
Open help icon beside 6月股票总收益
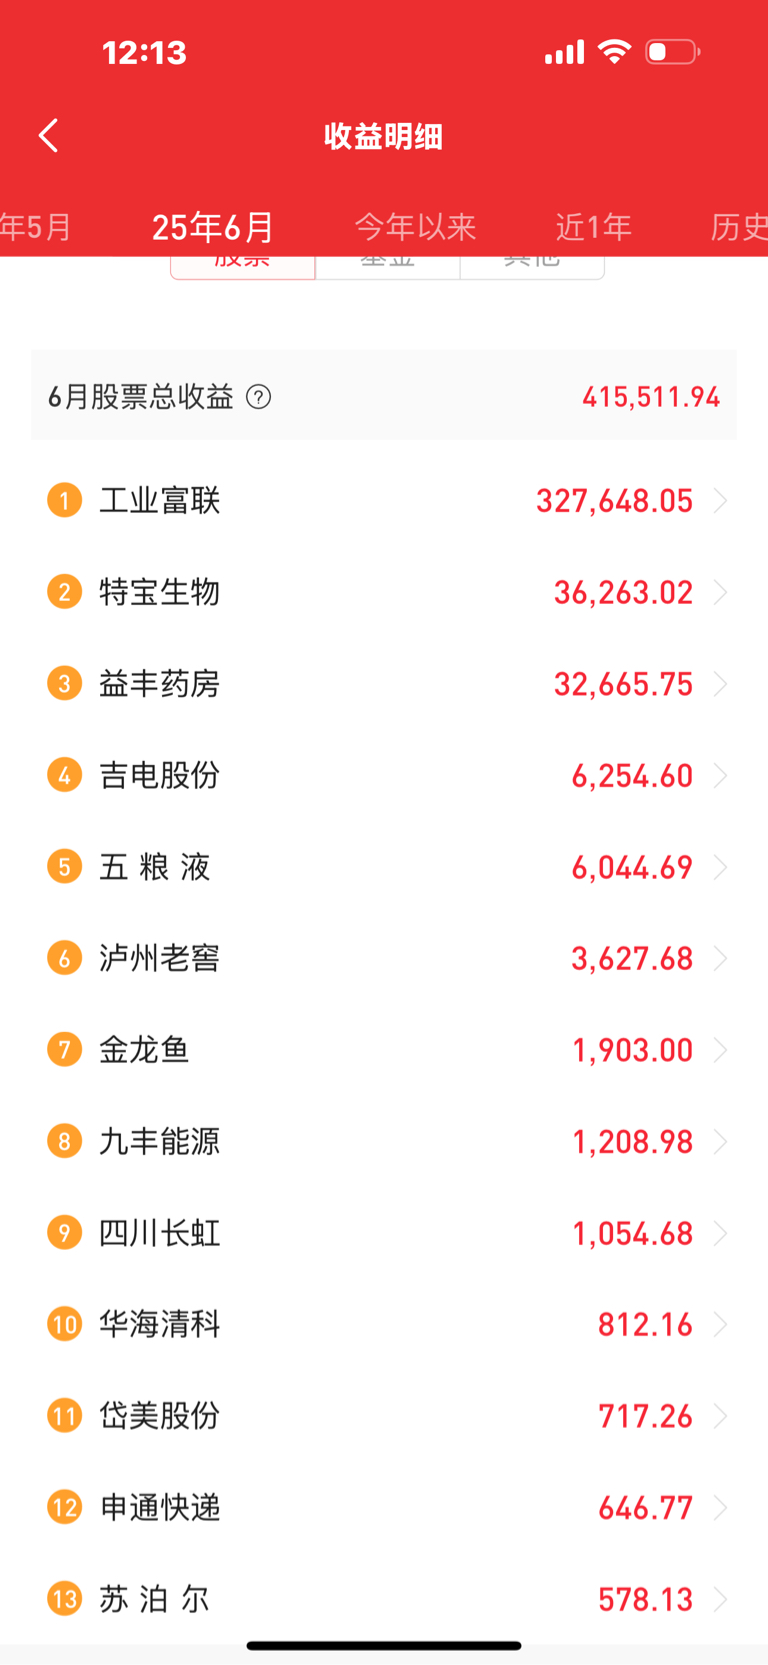click(x=258, y=397)
